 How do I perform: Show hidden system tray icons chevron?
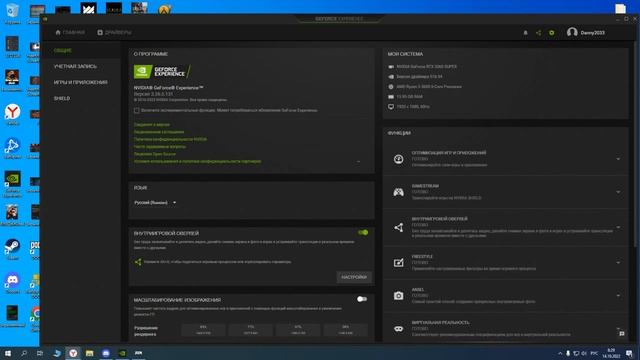(560, 353)
